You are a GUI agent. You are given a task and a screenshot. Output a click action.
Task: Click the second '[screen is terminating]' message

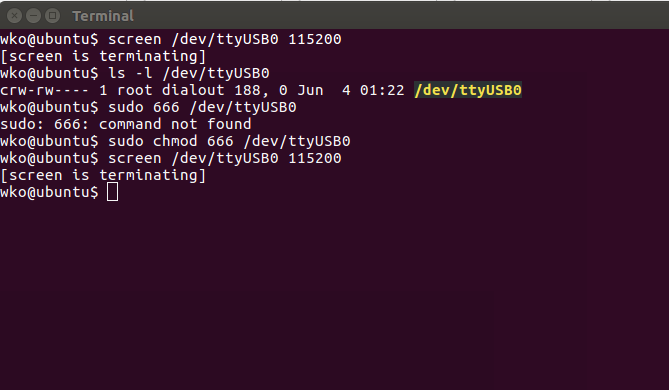103,175
